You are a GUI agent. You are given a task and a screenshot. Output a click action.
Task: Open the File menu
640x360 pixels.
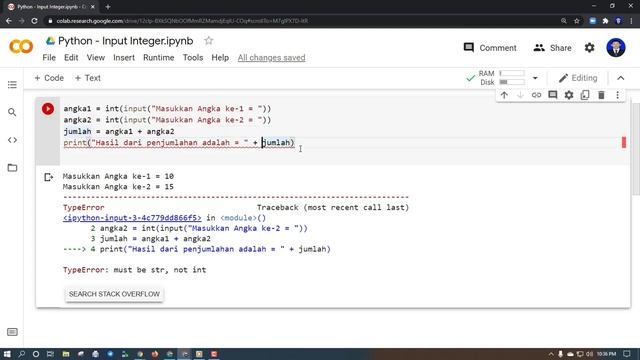tap(49, 58)
